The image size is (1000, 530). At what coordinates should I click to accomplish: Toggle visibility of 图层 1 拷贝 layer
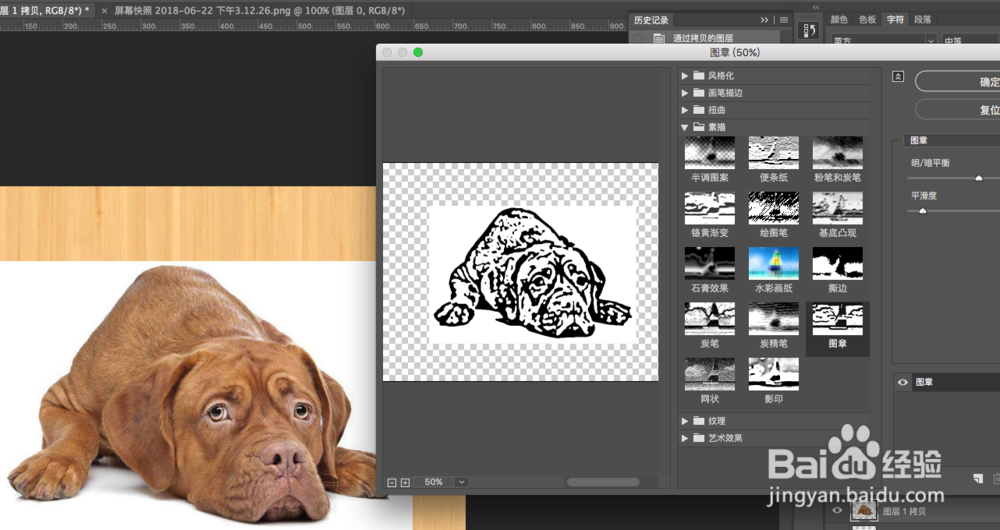pyautogui.click(x=837, y=511)
